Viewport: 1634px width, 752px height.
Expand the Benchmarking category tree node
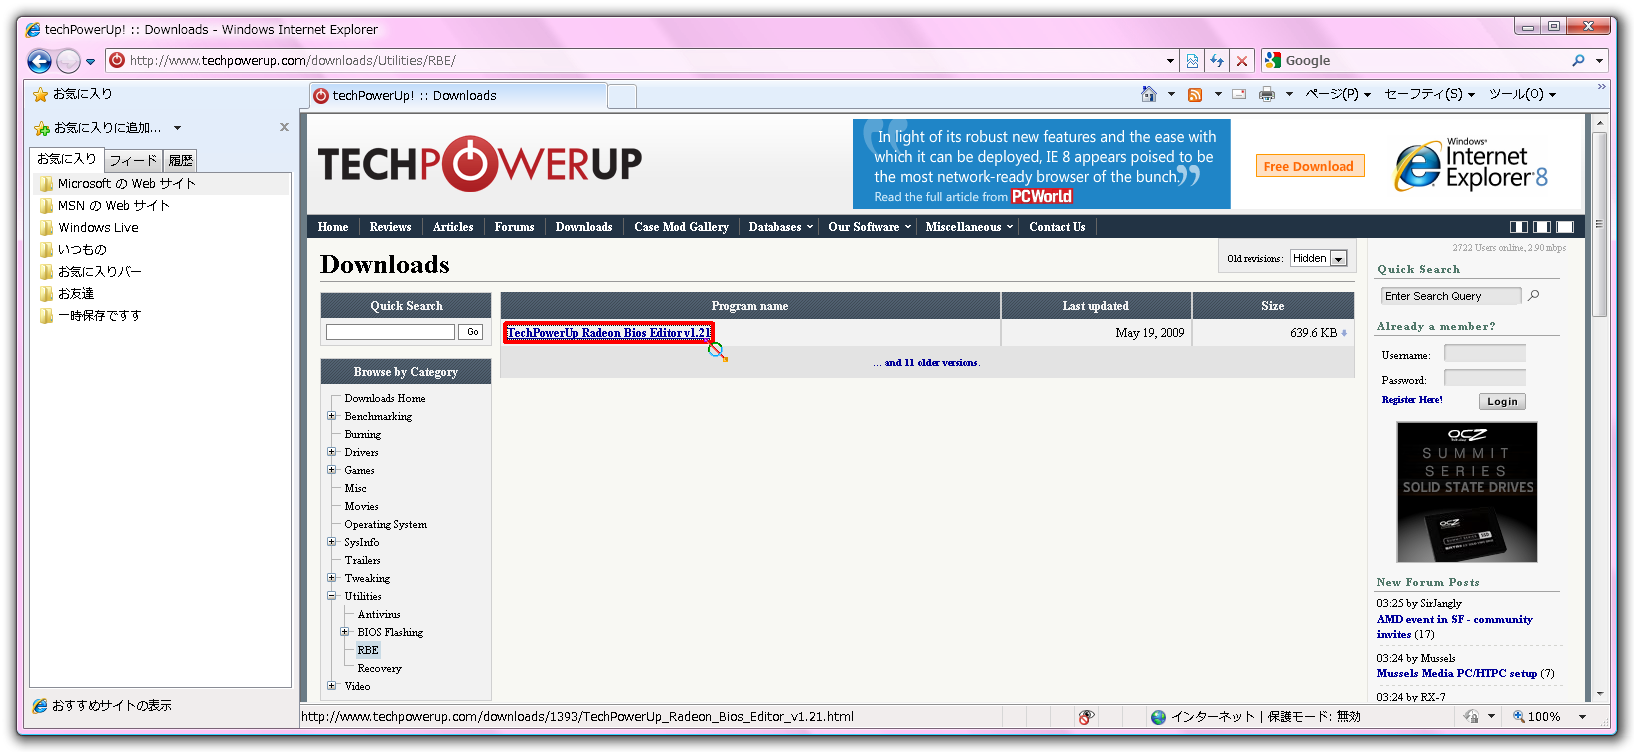[331, 416]
